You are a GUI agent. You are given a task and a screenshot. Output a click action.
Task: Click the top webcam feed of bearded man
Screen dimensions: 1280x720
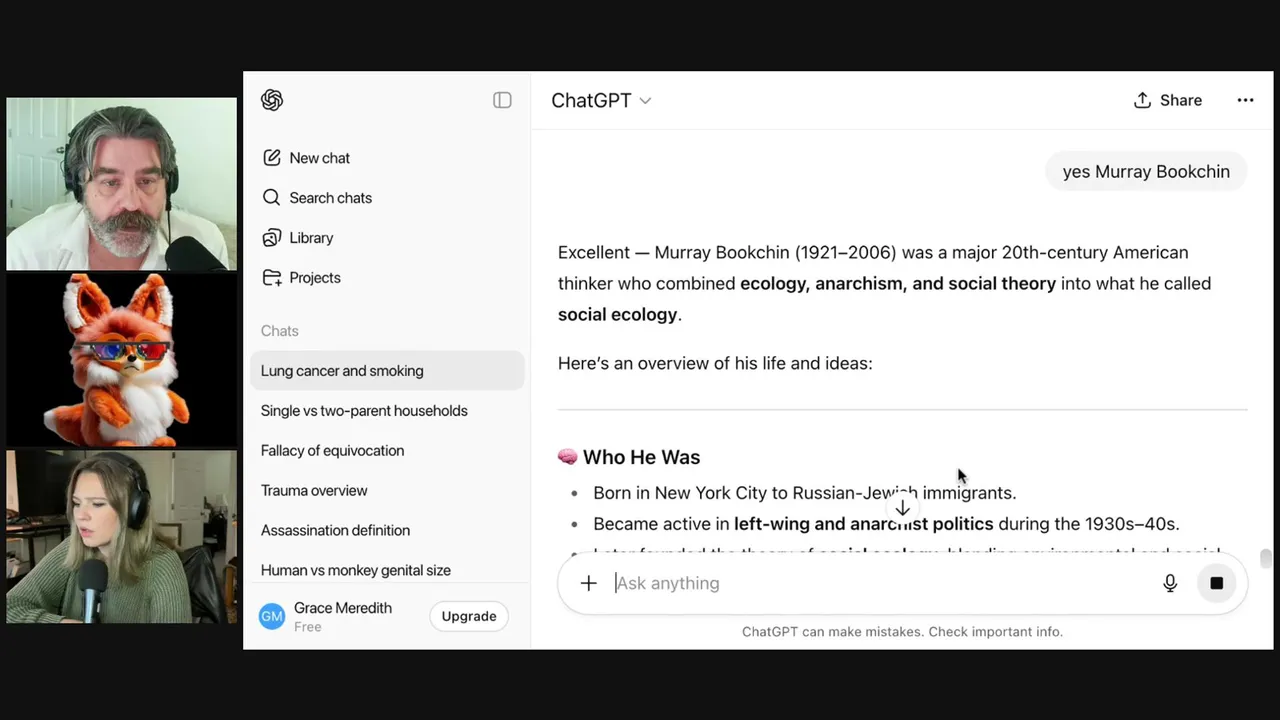[122, 184]
